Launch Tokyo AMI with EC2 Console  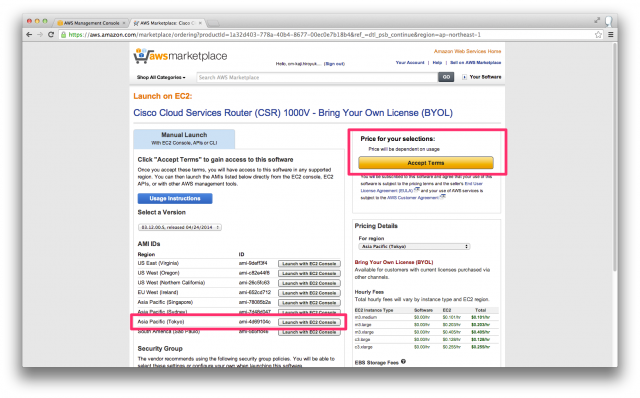pos(309,322)
